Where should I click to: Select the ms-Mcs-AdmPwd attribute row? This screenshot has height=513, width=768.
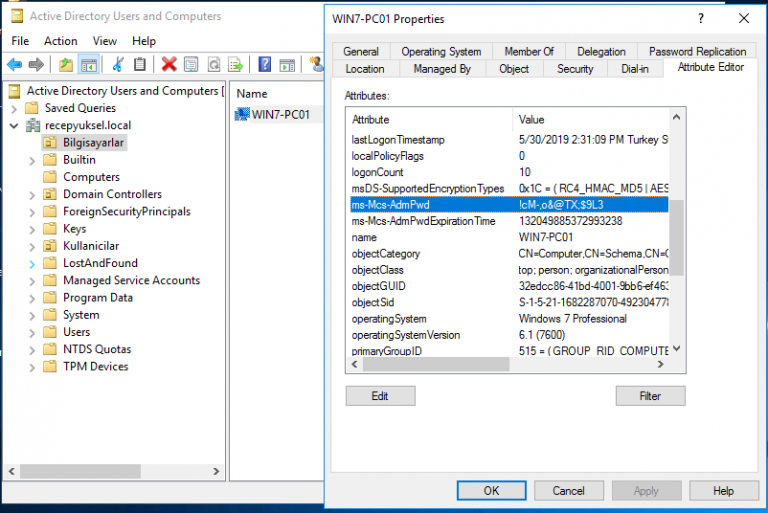[509, 205]
